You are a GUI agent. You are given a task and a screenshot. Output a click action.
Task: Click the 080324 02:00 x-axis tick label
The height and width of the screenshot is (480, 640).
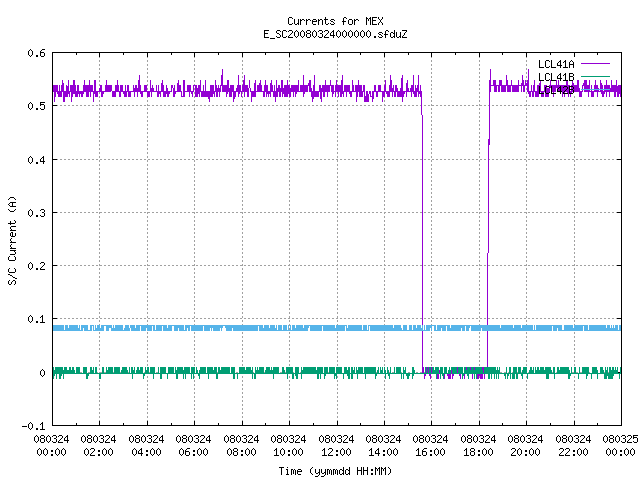click(x=98, y=446)
